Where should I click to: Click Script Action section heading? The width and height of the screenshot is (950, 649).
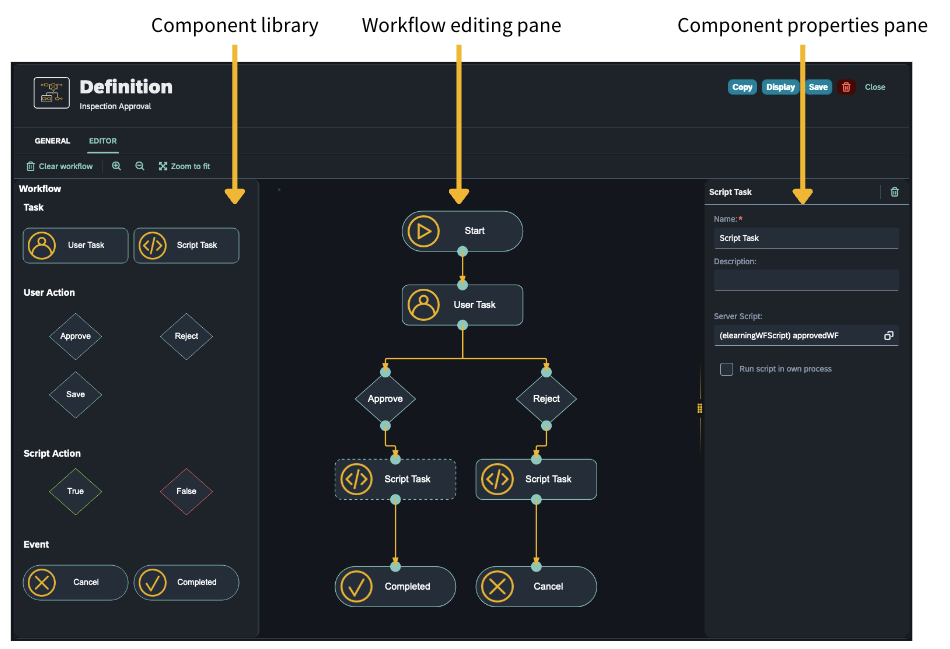coord(52,454)
